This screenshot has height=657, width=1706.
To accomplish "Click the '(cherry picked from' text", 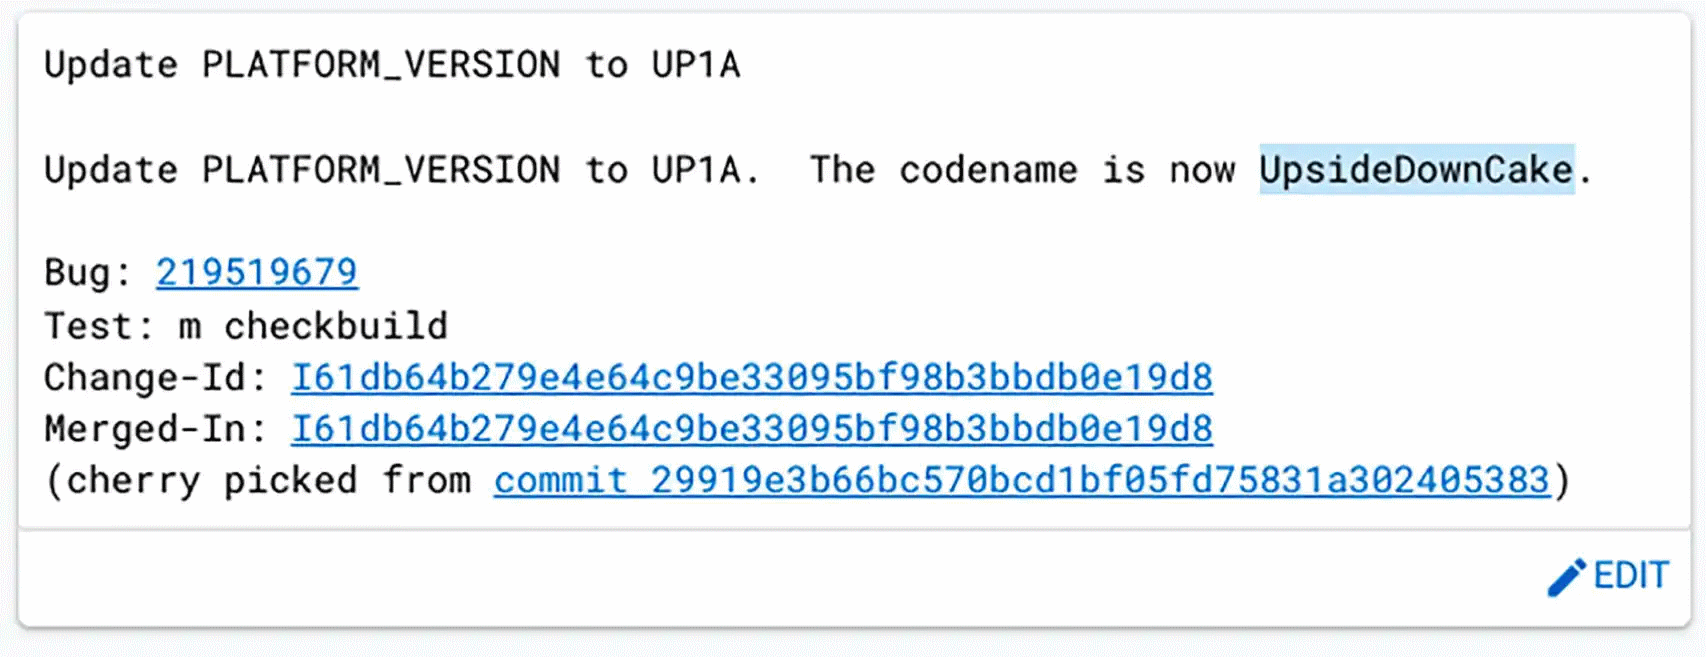I will click(x=258, y=480).
